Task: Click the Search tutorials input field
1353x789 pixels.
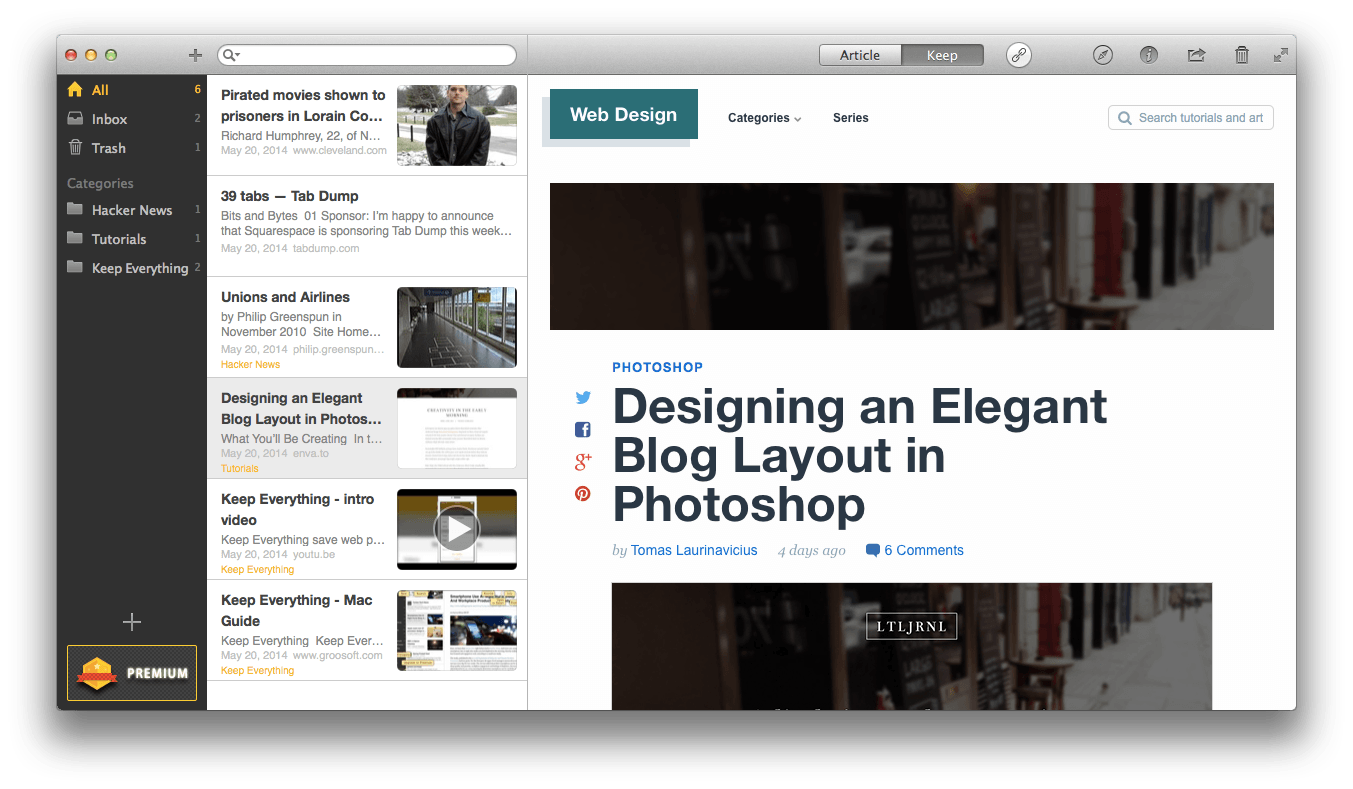Action: tap(1191, 118)
